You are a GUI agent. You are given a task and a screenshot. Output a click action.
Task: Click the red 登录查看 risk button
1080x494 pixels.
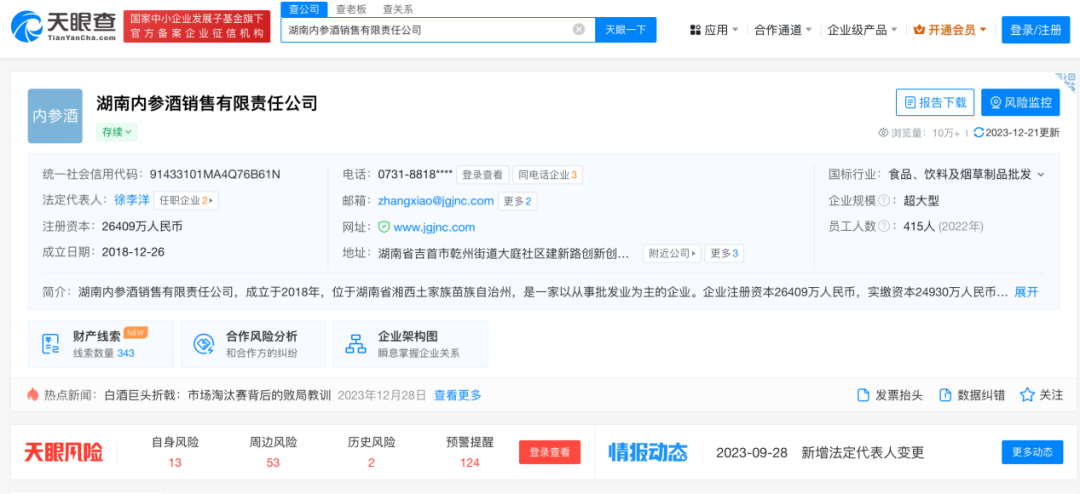point(550,452)
